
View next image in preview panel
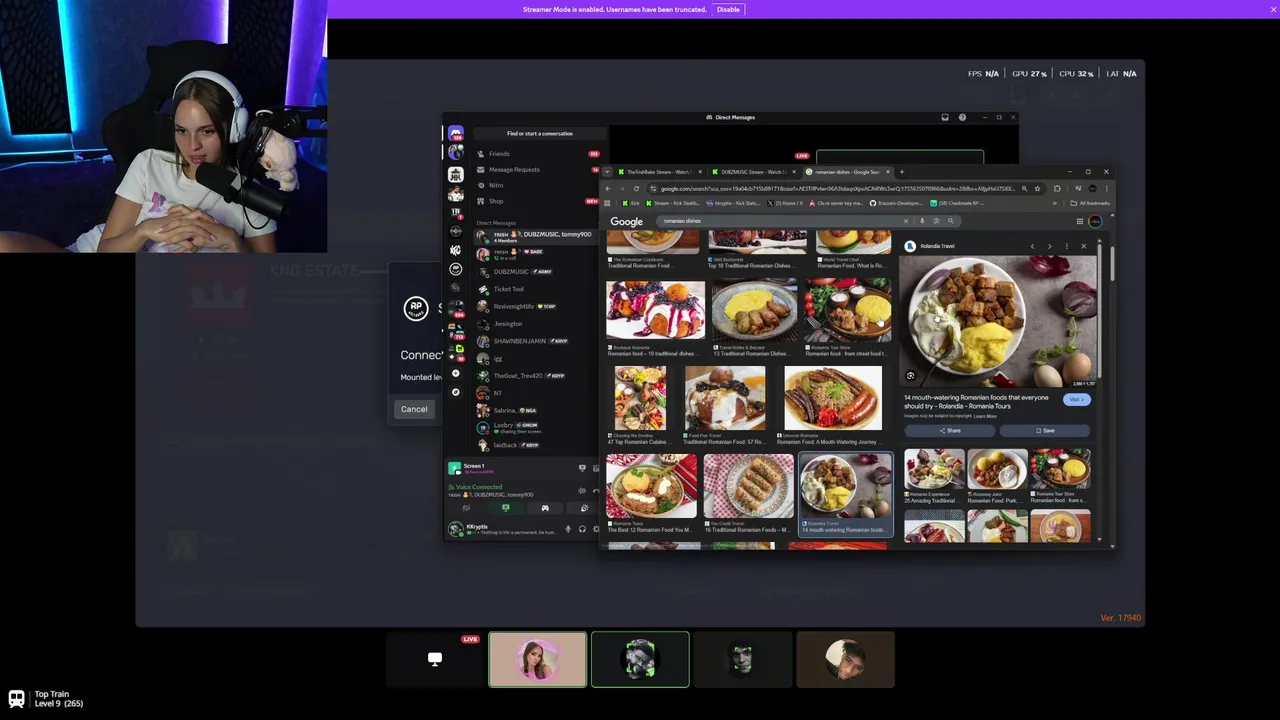point(1049,246)
